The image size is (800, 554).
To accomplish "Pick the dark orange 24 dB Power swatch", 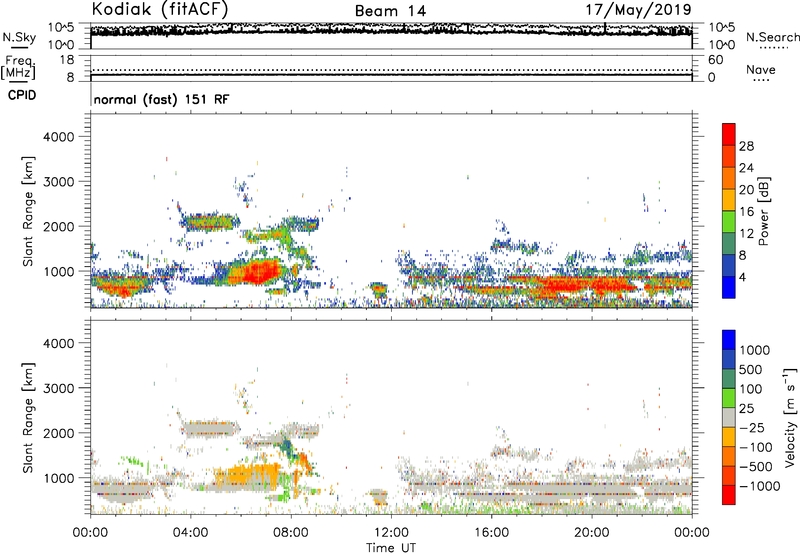I will click(x=729, y=156).
